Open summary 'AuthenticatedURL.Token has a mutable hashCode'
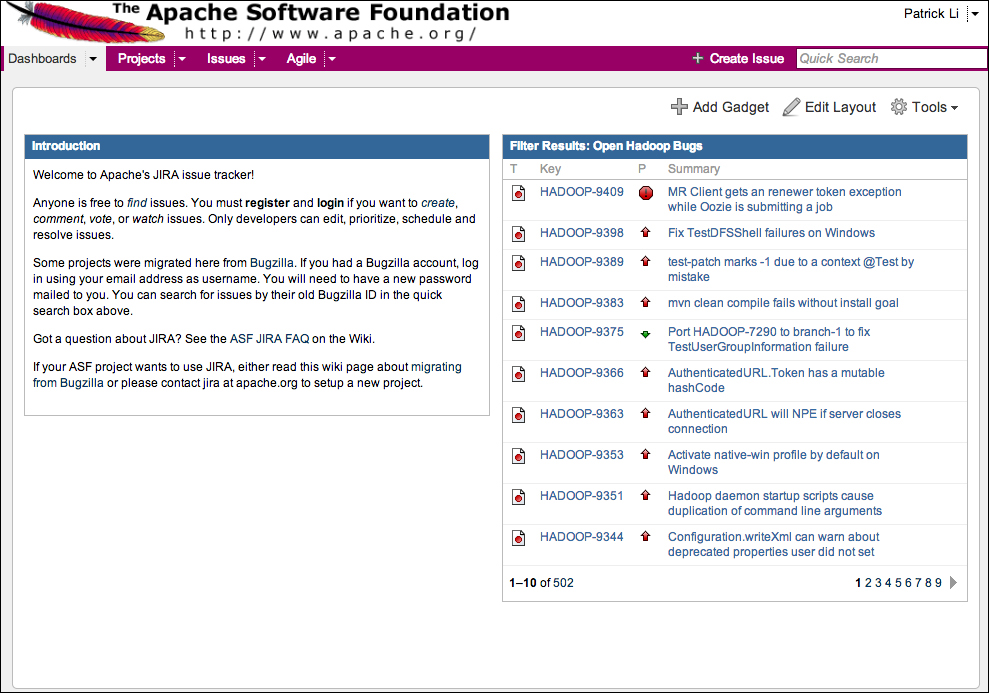Viewport: 989px width, 693px height. click(776, 380)
